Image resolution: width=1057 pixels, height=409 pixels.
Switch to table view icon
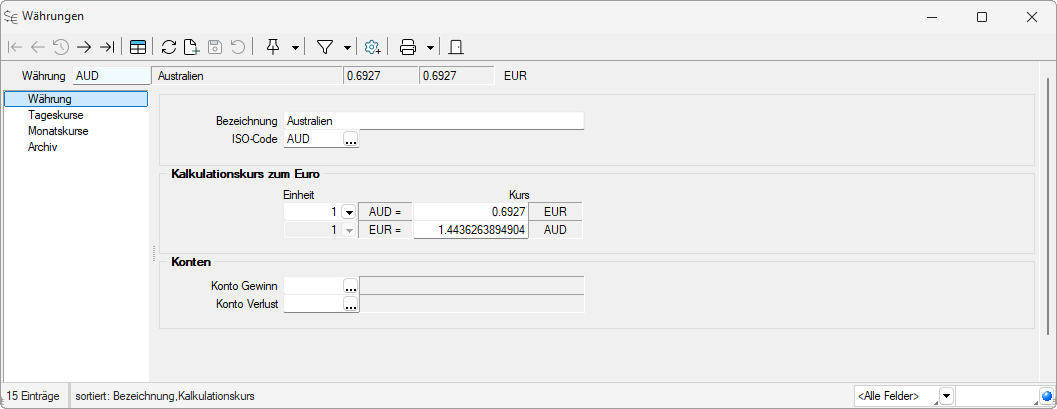pos(138,47)
